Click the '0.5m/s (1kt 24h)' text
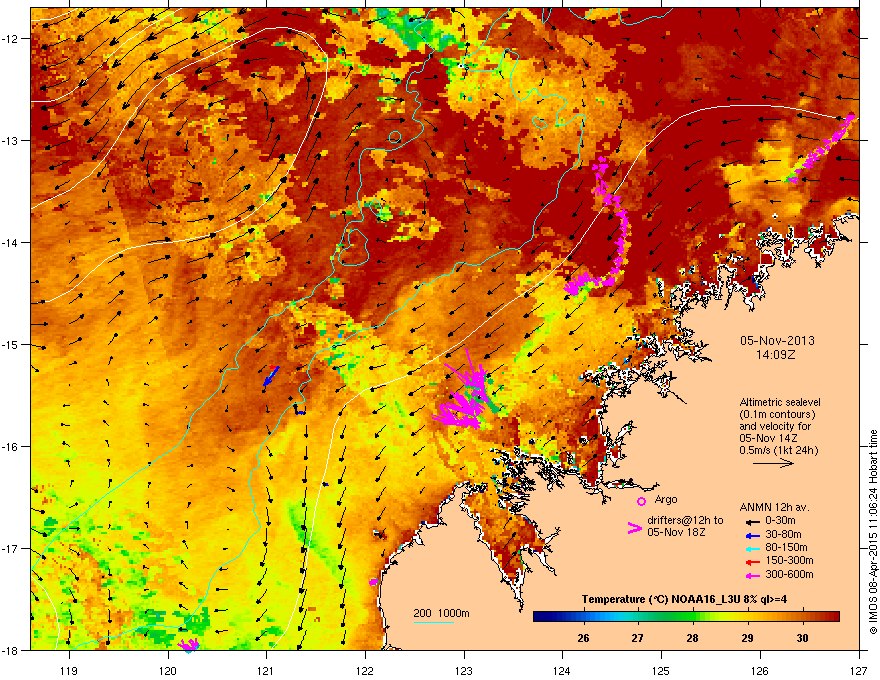 pos(778,450)
